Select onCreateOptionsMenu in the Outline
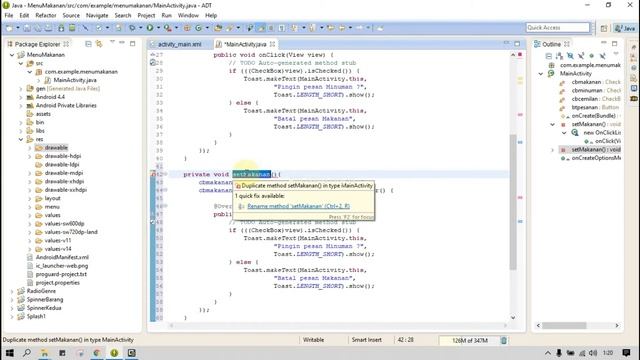The height and width of the screenshot is (360, 640). tap(596, 158)
